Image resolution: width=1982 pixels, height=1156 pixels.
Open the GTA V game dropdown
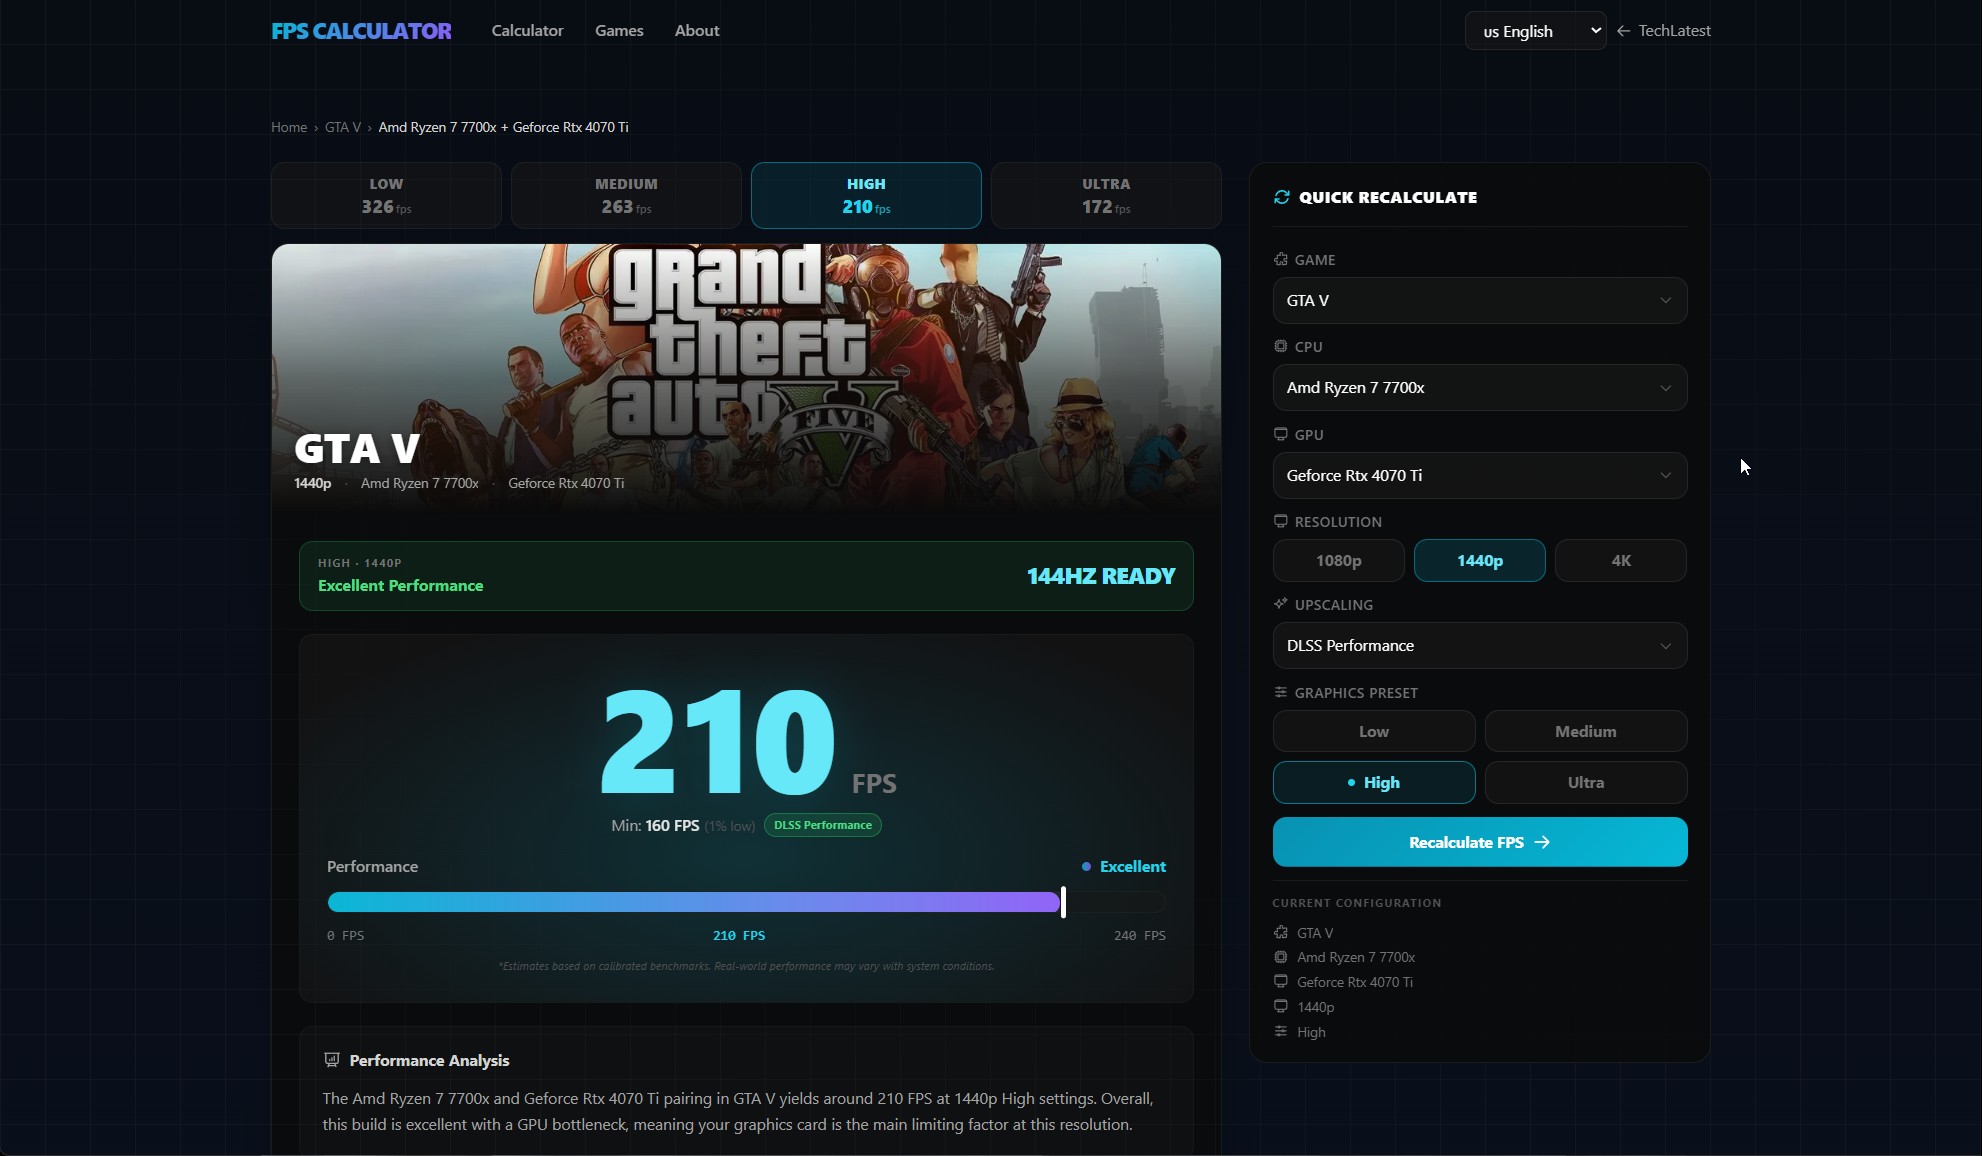pos(1480,300)
